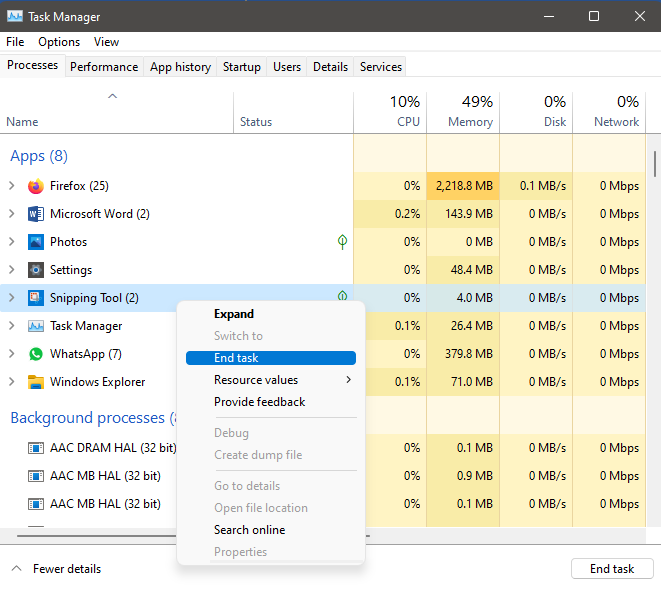Screen dimensions: 661x589
Task: Switch to the Performance tab
Action: (104, 67)
